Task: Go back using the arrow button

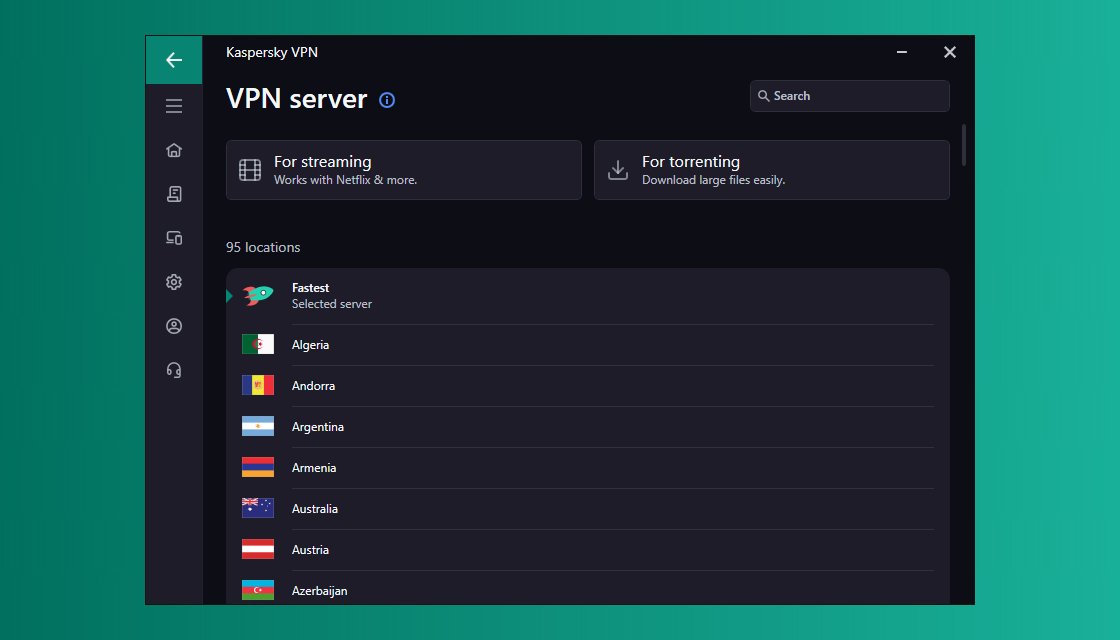Action: 174,60
